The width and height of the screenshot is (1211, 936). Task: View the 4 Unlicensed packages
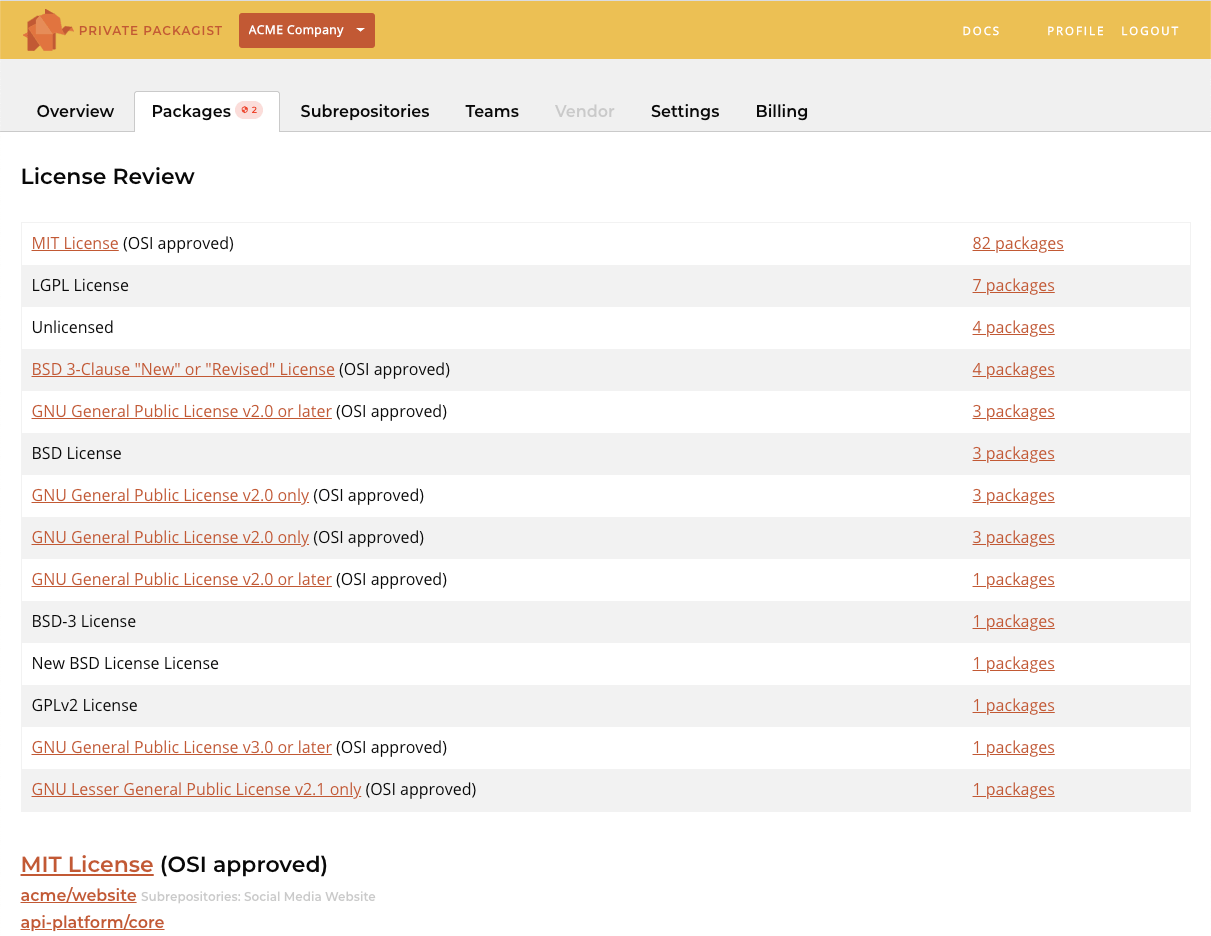pos(1013,327)
